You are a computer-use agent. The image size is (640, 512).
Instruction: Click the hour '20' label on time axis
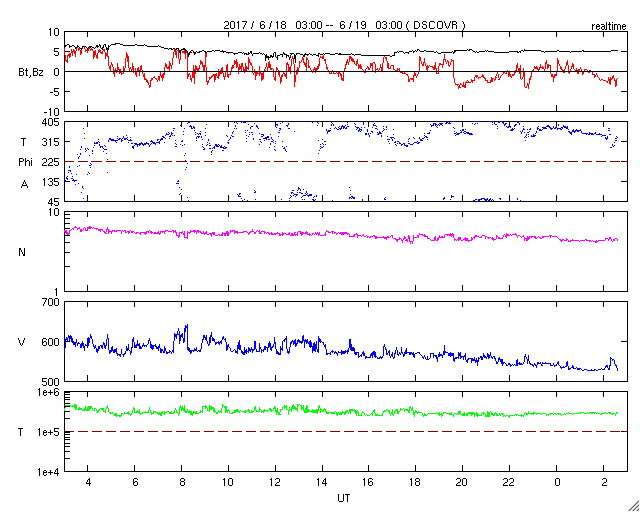coord(462,483)
